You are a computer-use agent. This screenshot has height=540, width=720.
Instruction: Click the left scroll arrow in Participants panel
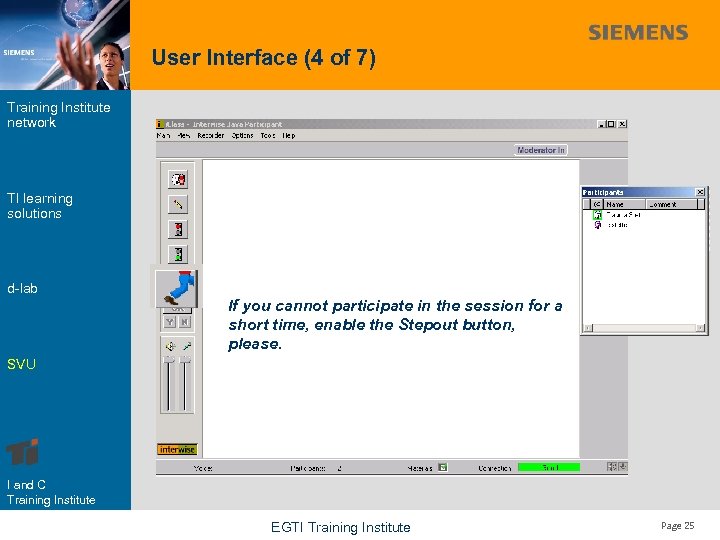pyautogui.click(x=588, y=328)
